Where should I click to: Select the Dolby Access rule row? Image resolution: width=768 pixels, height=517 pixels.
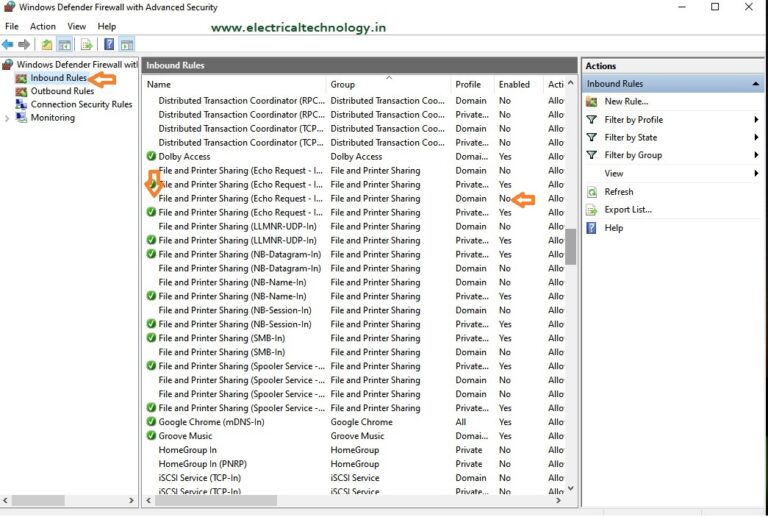(355, 157)
